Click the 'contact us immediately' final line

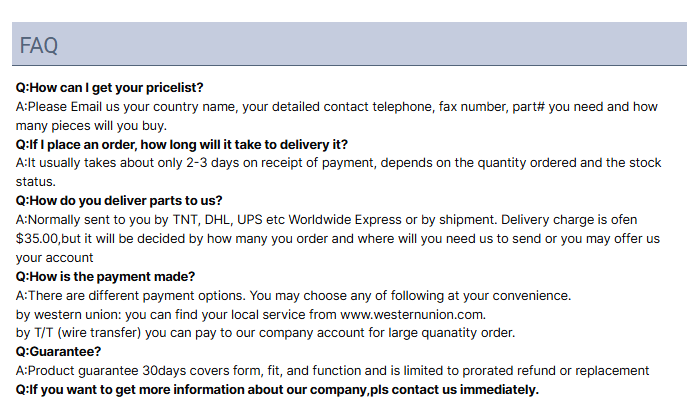(277, 390)
